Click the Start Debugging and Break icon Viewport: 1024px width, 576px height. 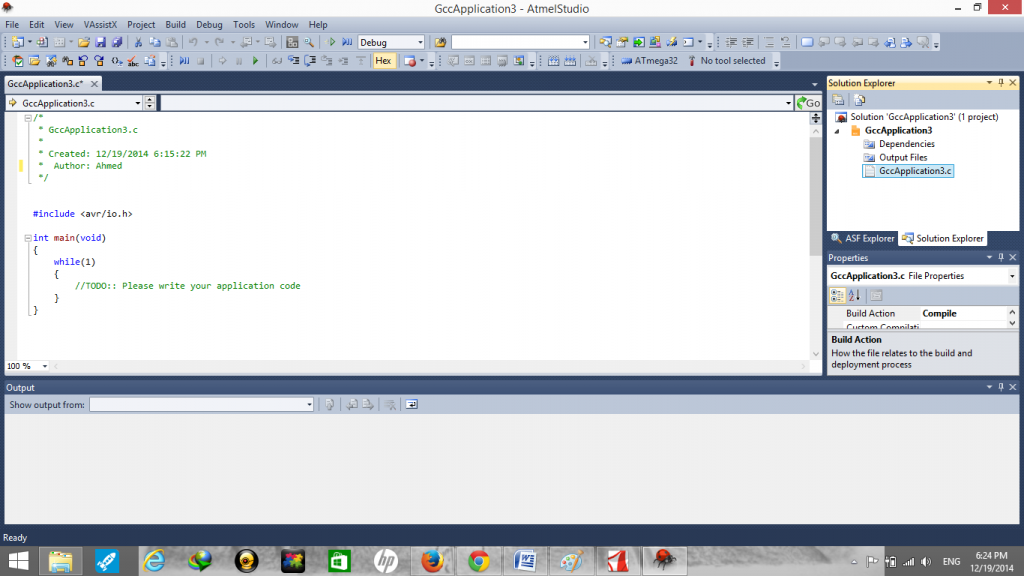347,42
